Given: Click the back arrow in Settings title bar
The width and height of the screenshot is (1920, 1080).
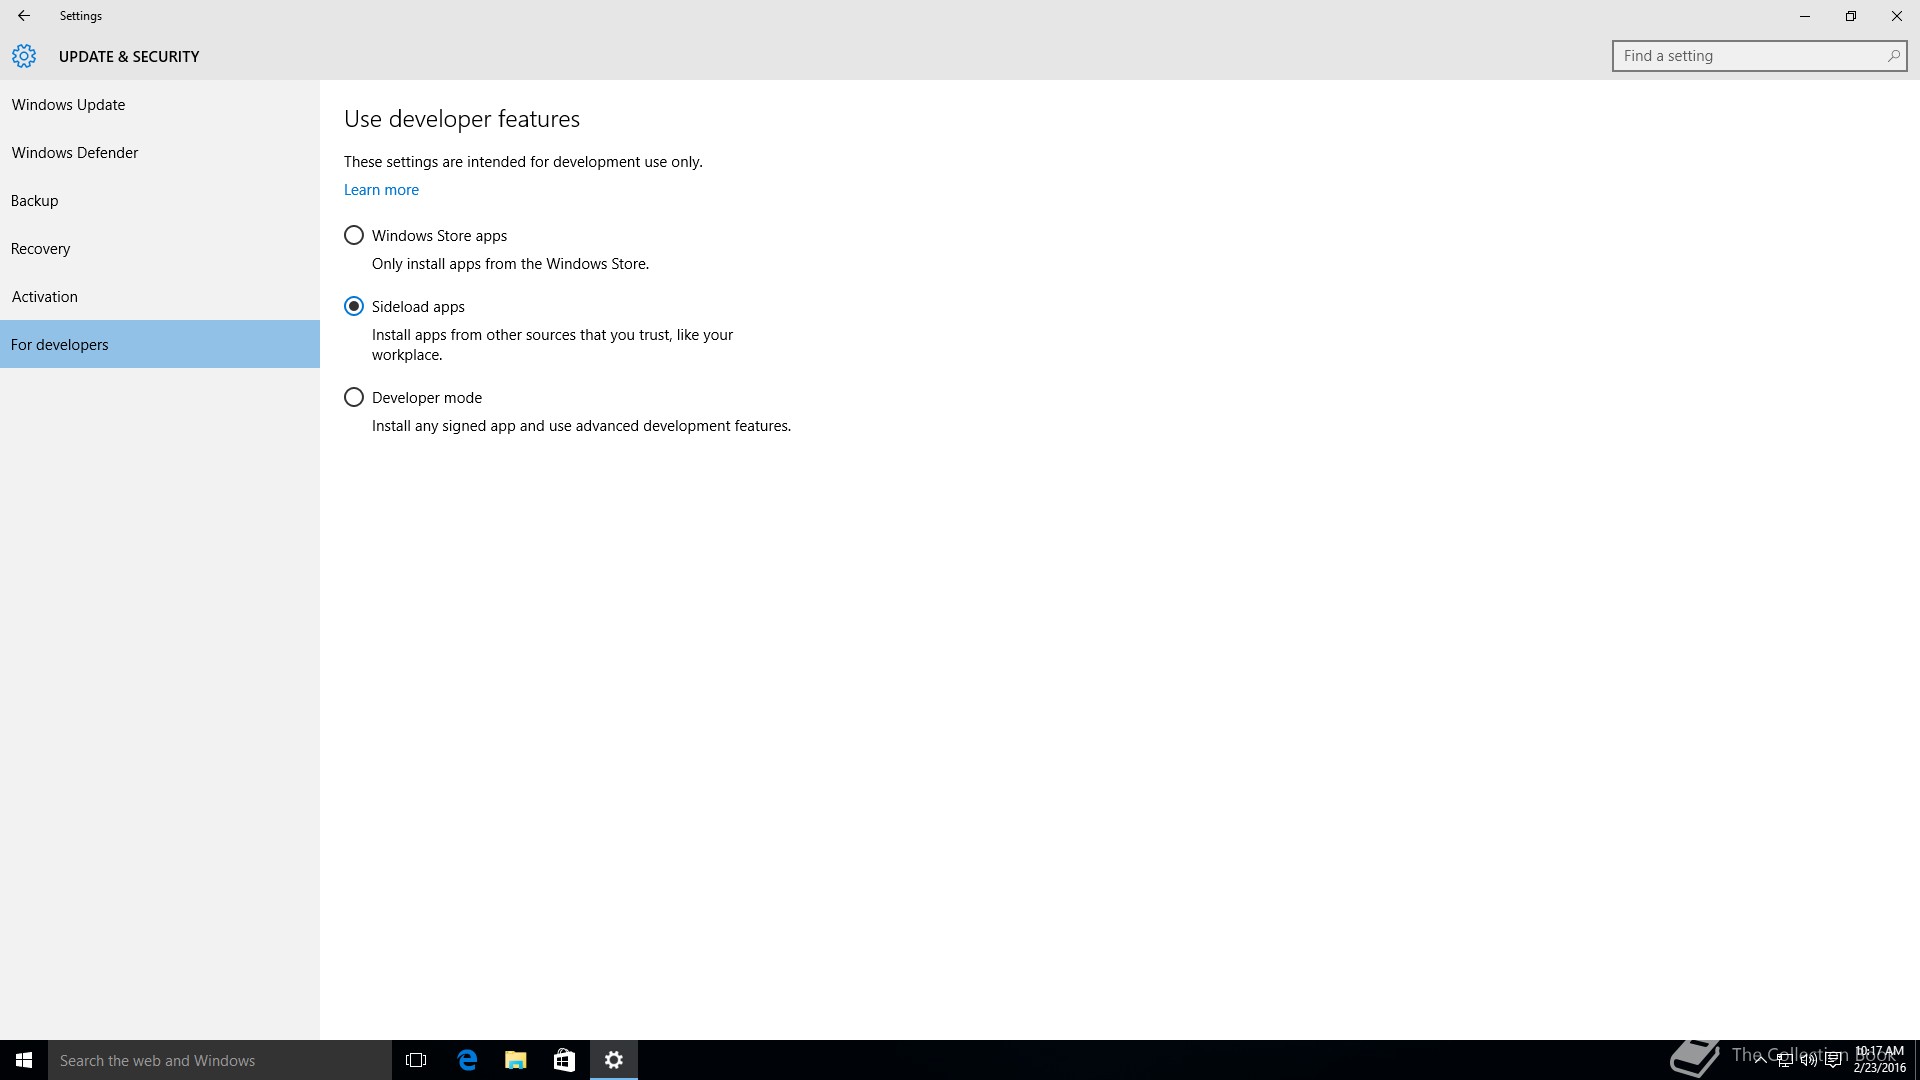Looking at the screenshot, I should point(24,16).
